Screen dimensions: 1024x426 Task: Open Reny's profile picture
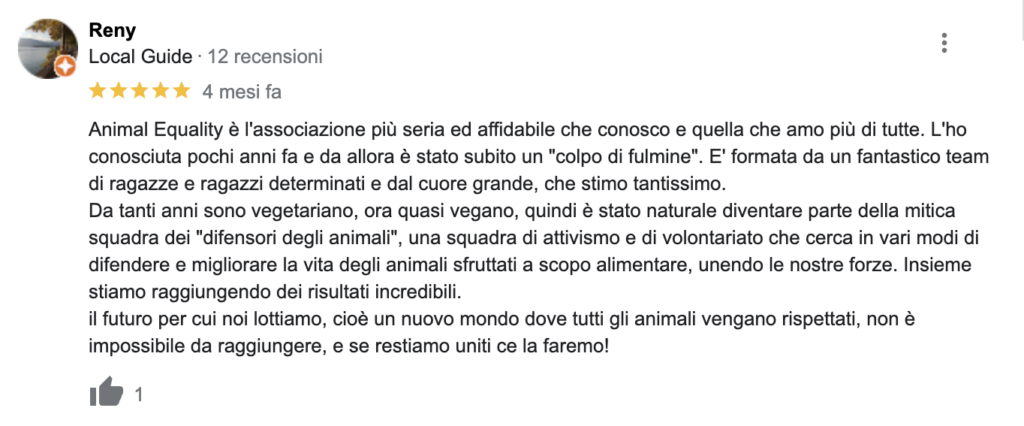(47, 48)
